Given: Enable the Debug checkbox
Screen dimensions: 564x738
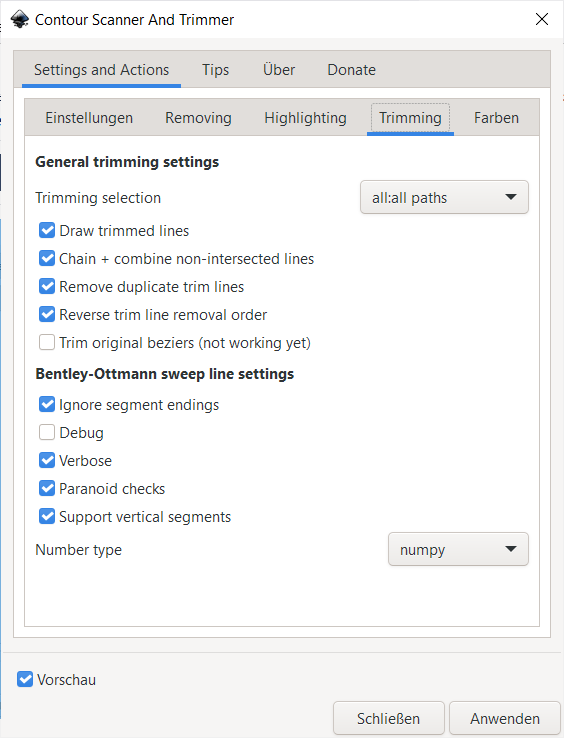Looking at the screenshot, I should tap(47, 433).
